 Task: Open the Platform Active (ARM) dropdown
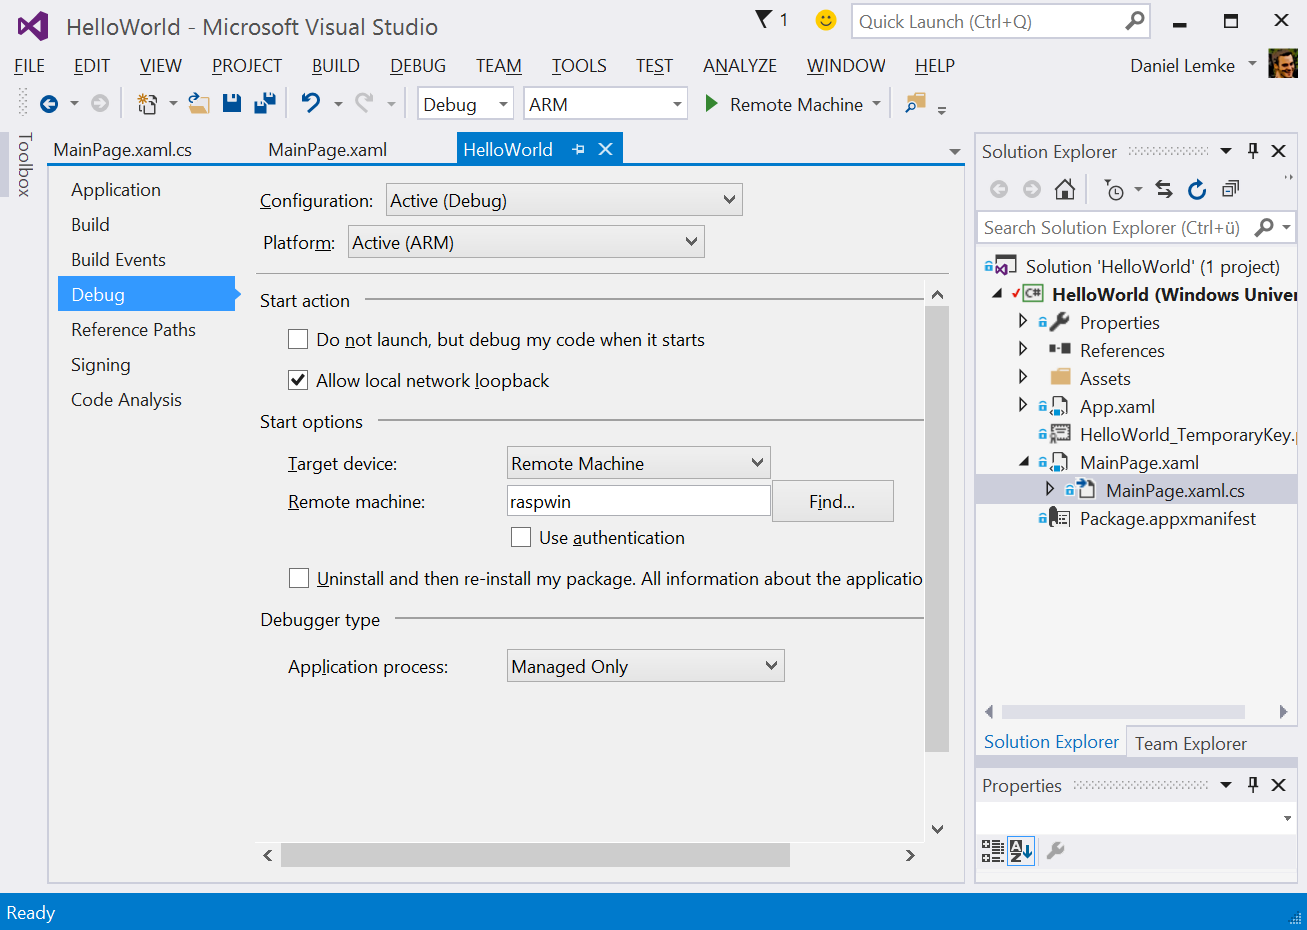pos(526,242)
